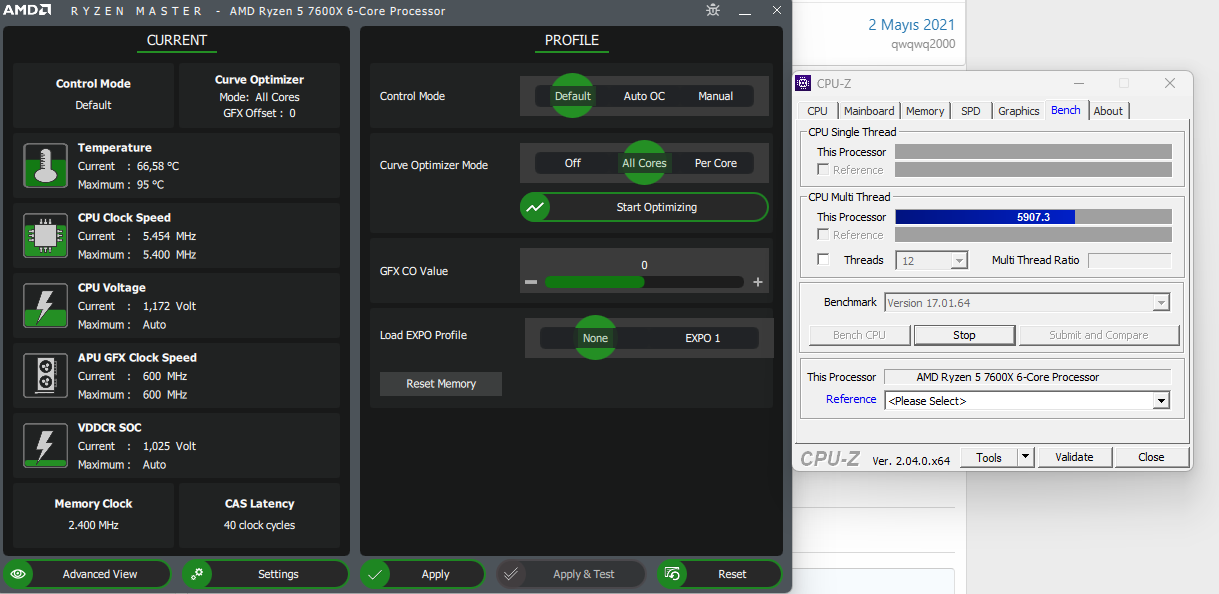The width and height of the screenshot is (1219, 594).
Task: Decrease GFX CO Value with minus
Action: [x=531, y=283]
